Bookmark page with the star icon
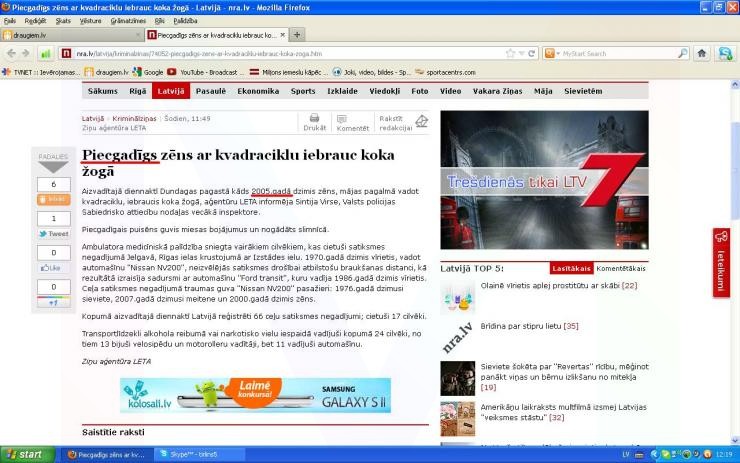This screenshot has width=740, height=463. [x=510, y=53]
